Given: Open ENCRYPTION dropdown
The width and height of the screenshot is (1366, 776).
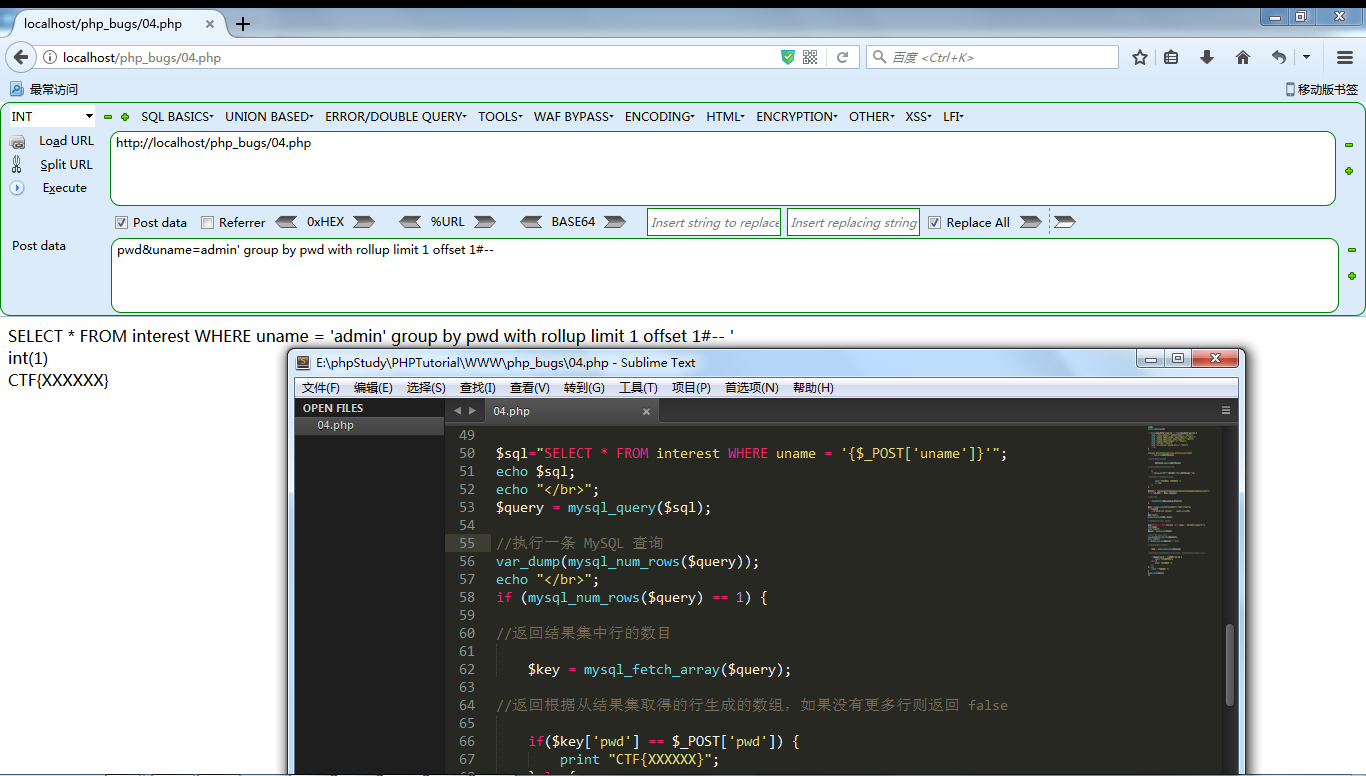Looking at the screenshot, I should (797, 117).
